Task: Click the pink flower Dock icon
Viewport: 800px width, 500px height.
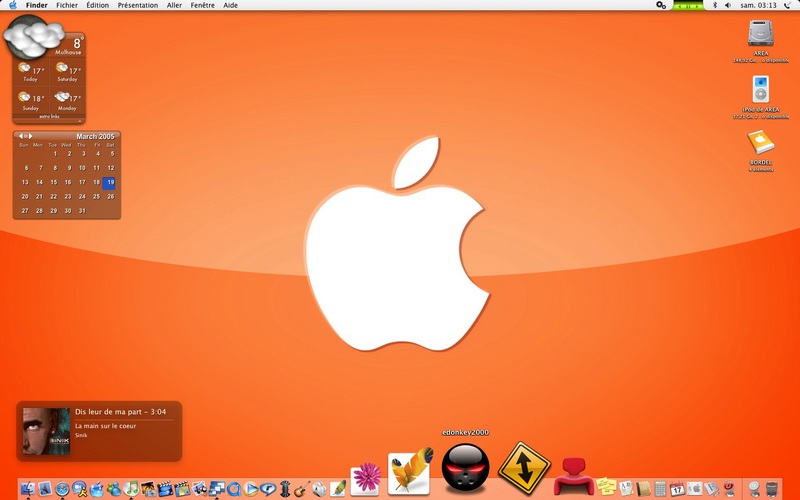Action: [x=366, y=479]
